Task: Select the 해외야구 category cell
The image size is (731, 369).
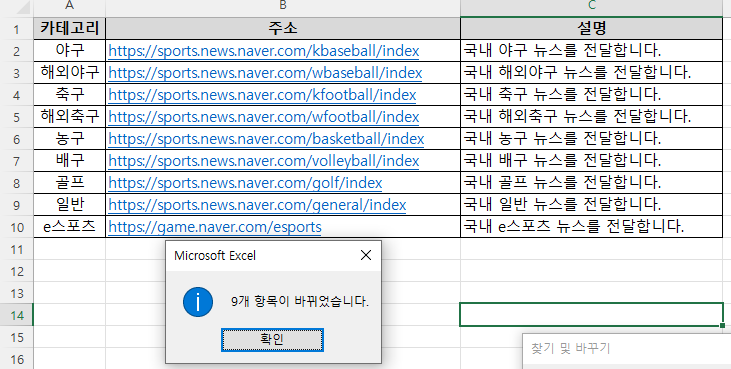Action: tap(69, 73)
